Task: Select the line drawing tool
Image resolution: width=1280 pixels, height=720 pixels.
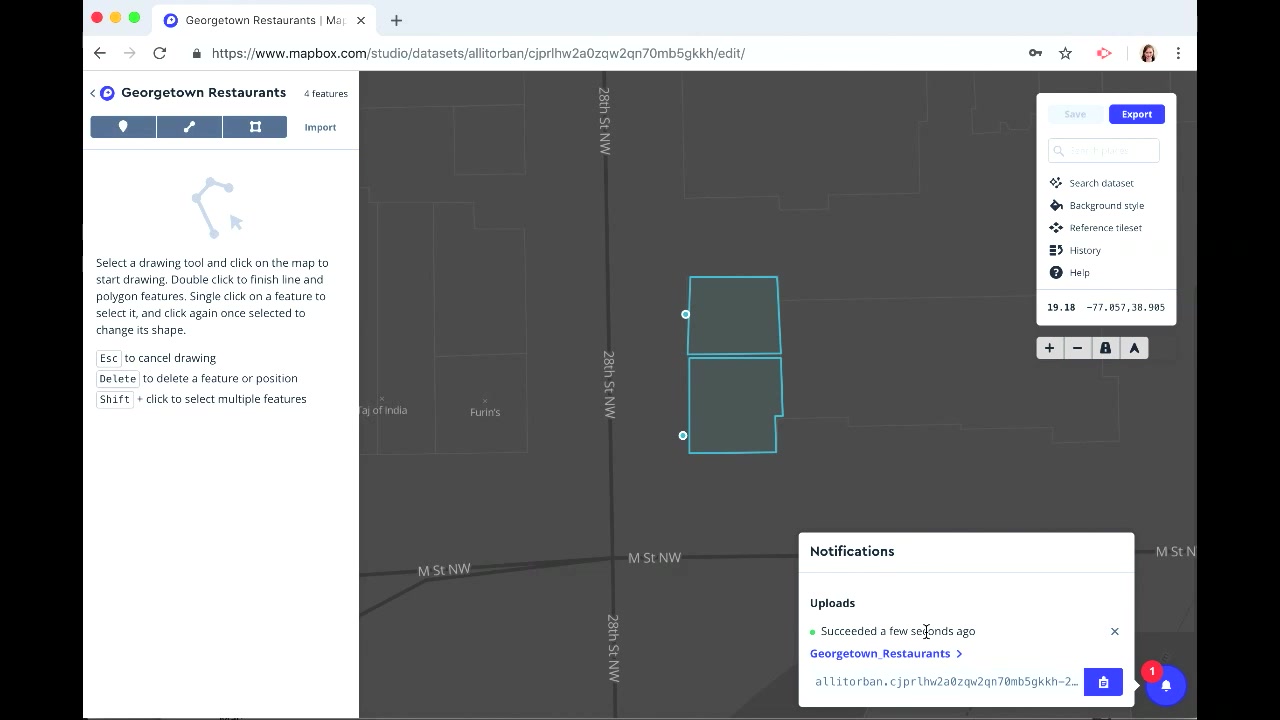Action: [188, 126]
